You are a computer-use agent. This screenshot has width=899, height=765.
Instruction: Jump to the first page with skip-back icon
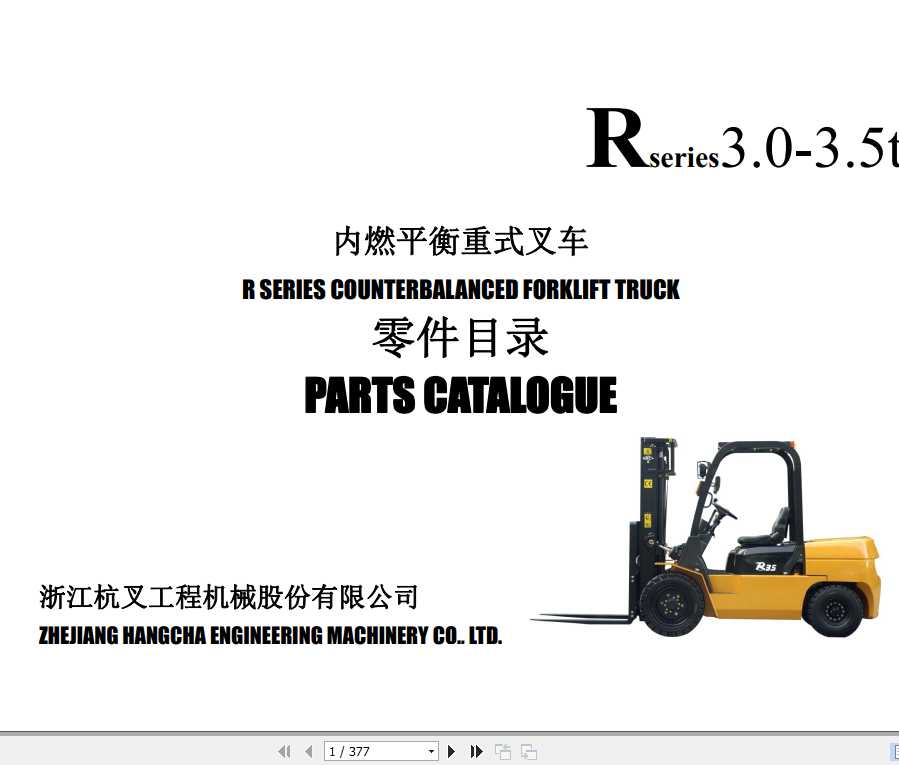click(x=284, y=751)
